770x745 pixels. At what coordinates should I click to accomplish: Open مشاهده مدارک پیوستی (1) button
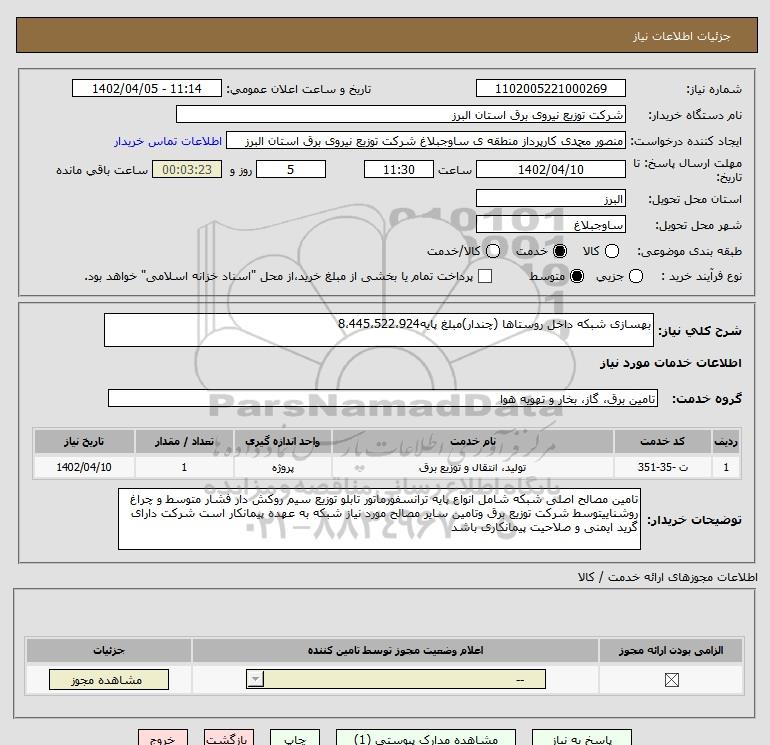click(426, 738)
